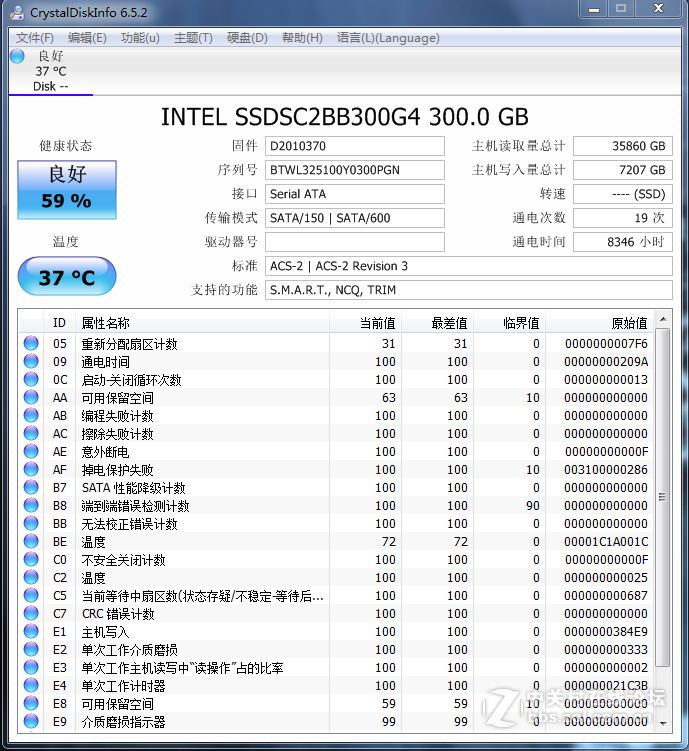Select raw value 003100000286

606,470
